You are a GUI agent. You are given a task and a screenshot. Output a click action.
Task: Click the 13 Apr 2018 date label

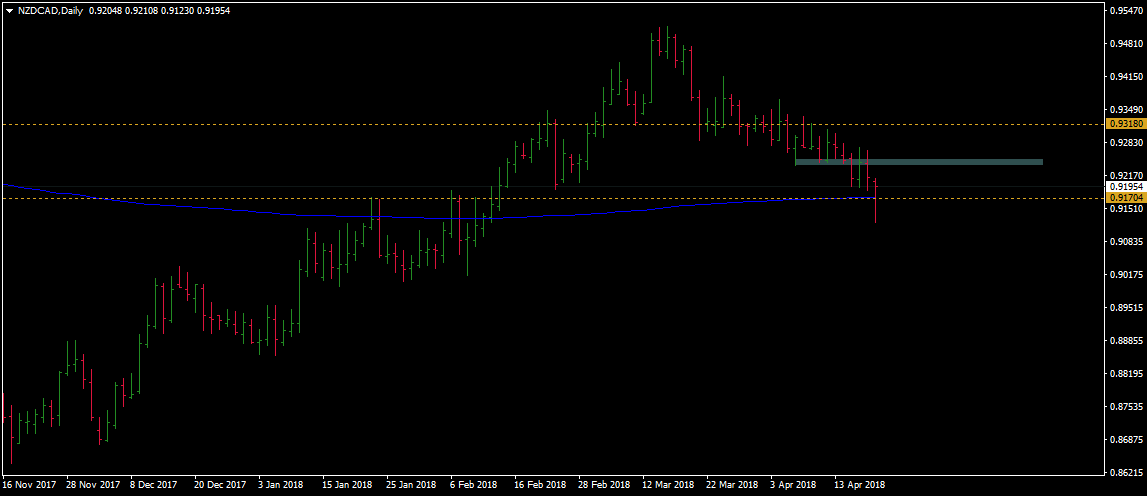[860, 485]
